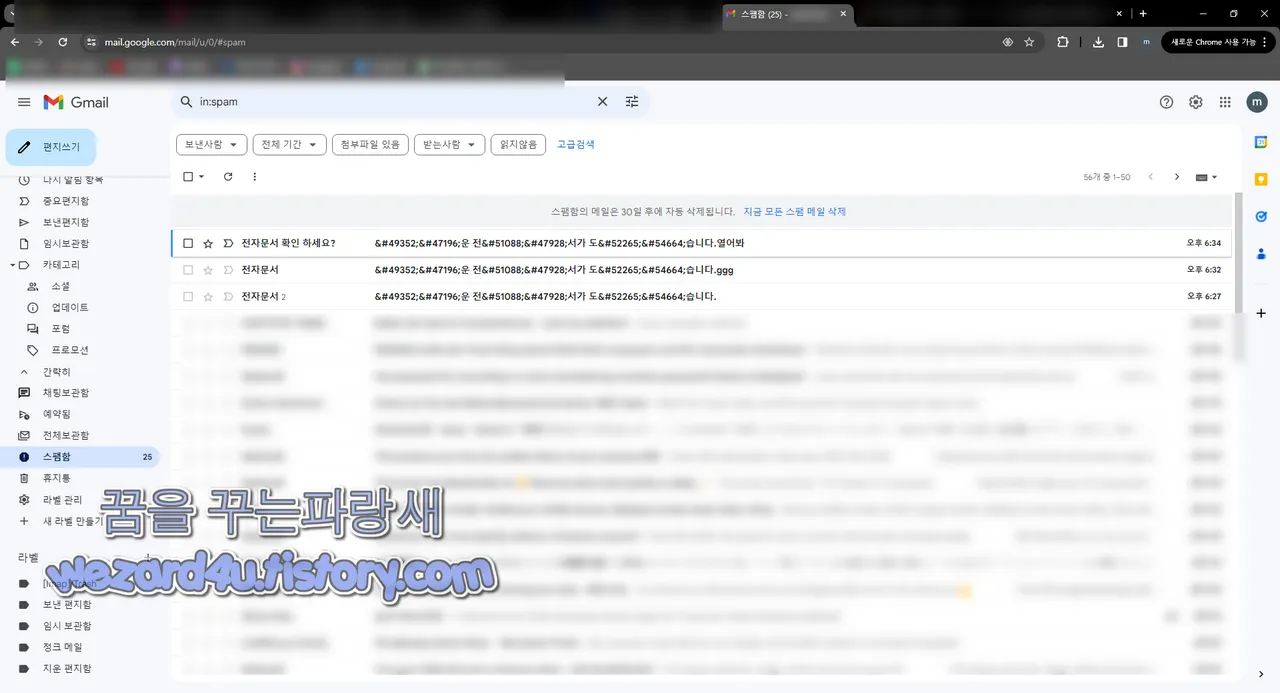Collapse the 카테고리 section
Image resolution: width=1280 pixels, height=693 pixels.
click(12, 265)
